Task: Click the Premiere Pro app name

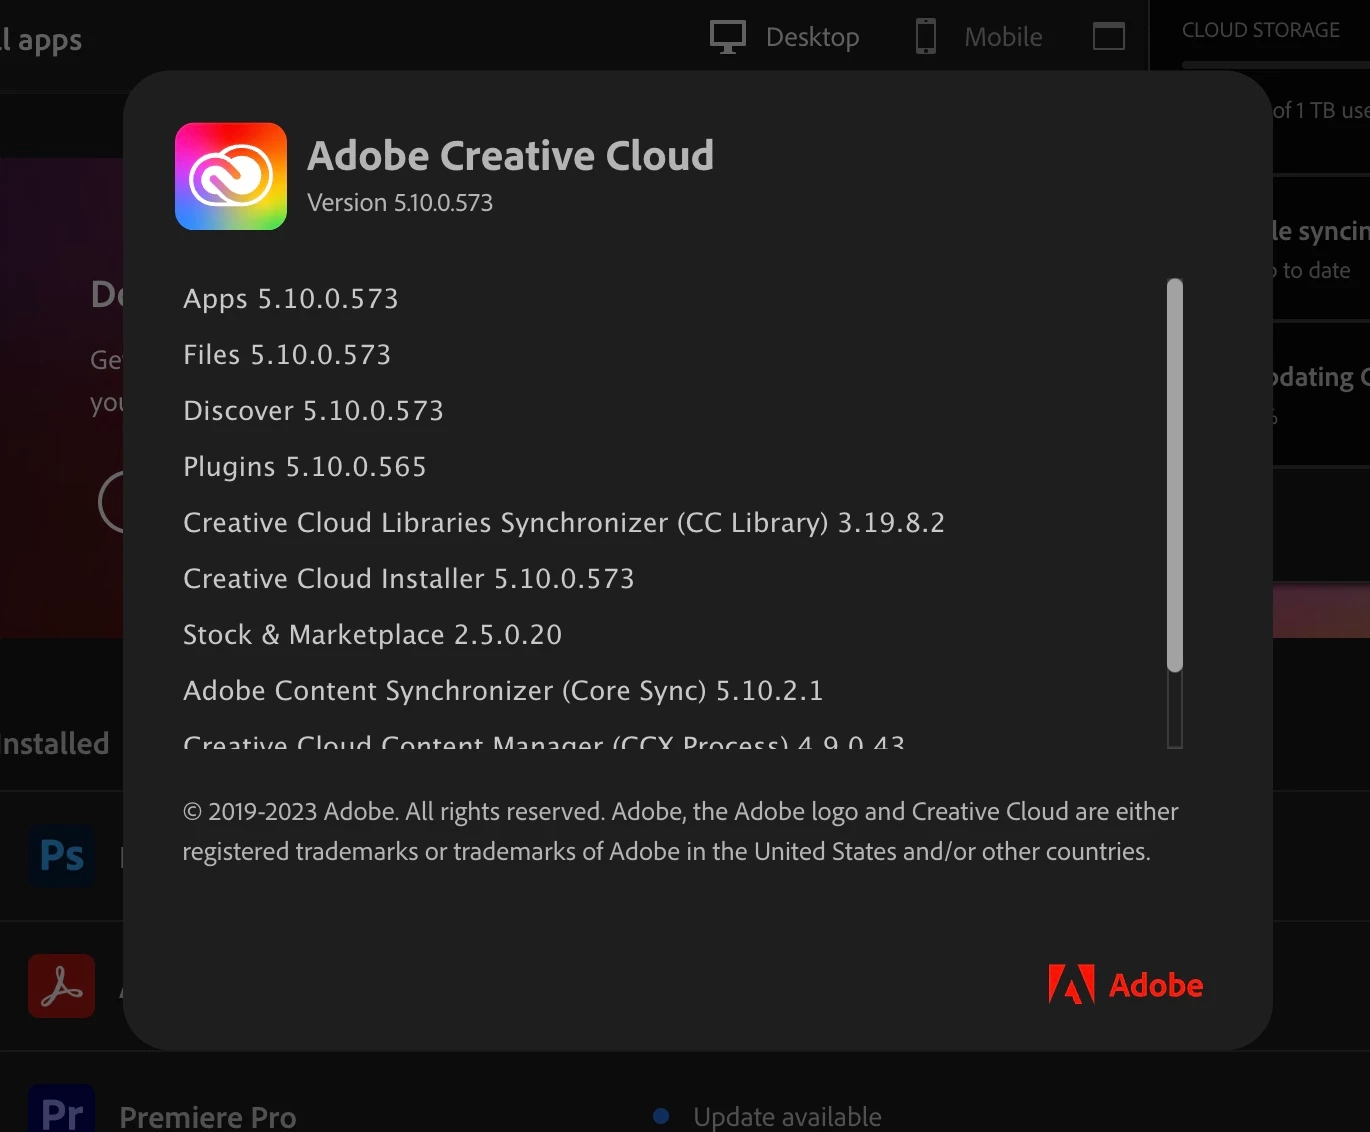Action: click(208, 1117)
